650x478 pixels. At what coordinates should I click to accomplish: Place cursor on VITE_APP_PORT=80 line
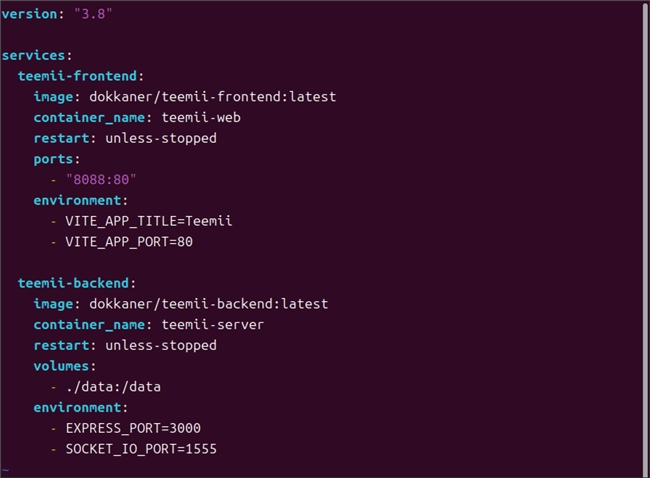coord(129,242)
